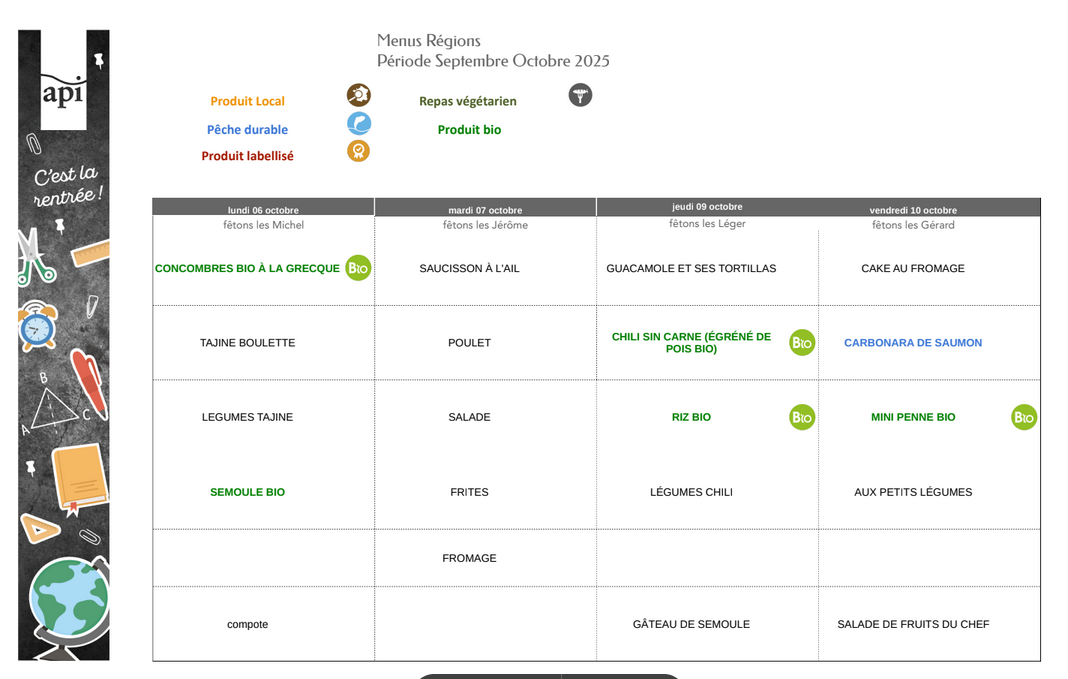Click the api logo in the banner

pos(64,93)
